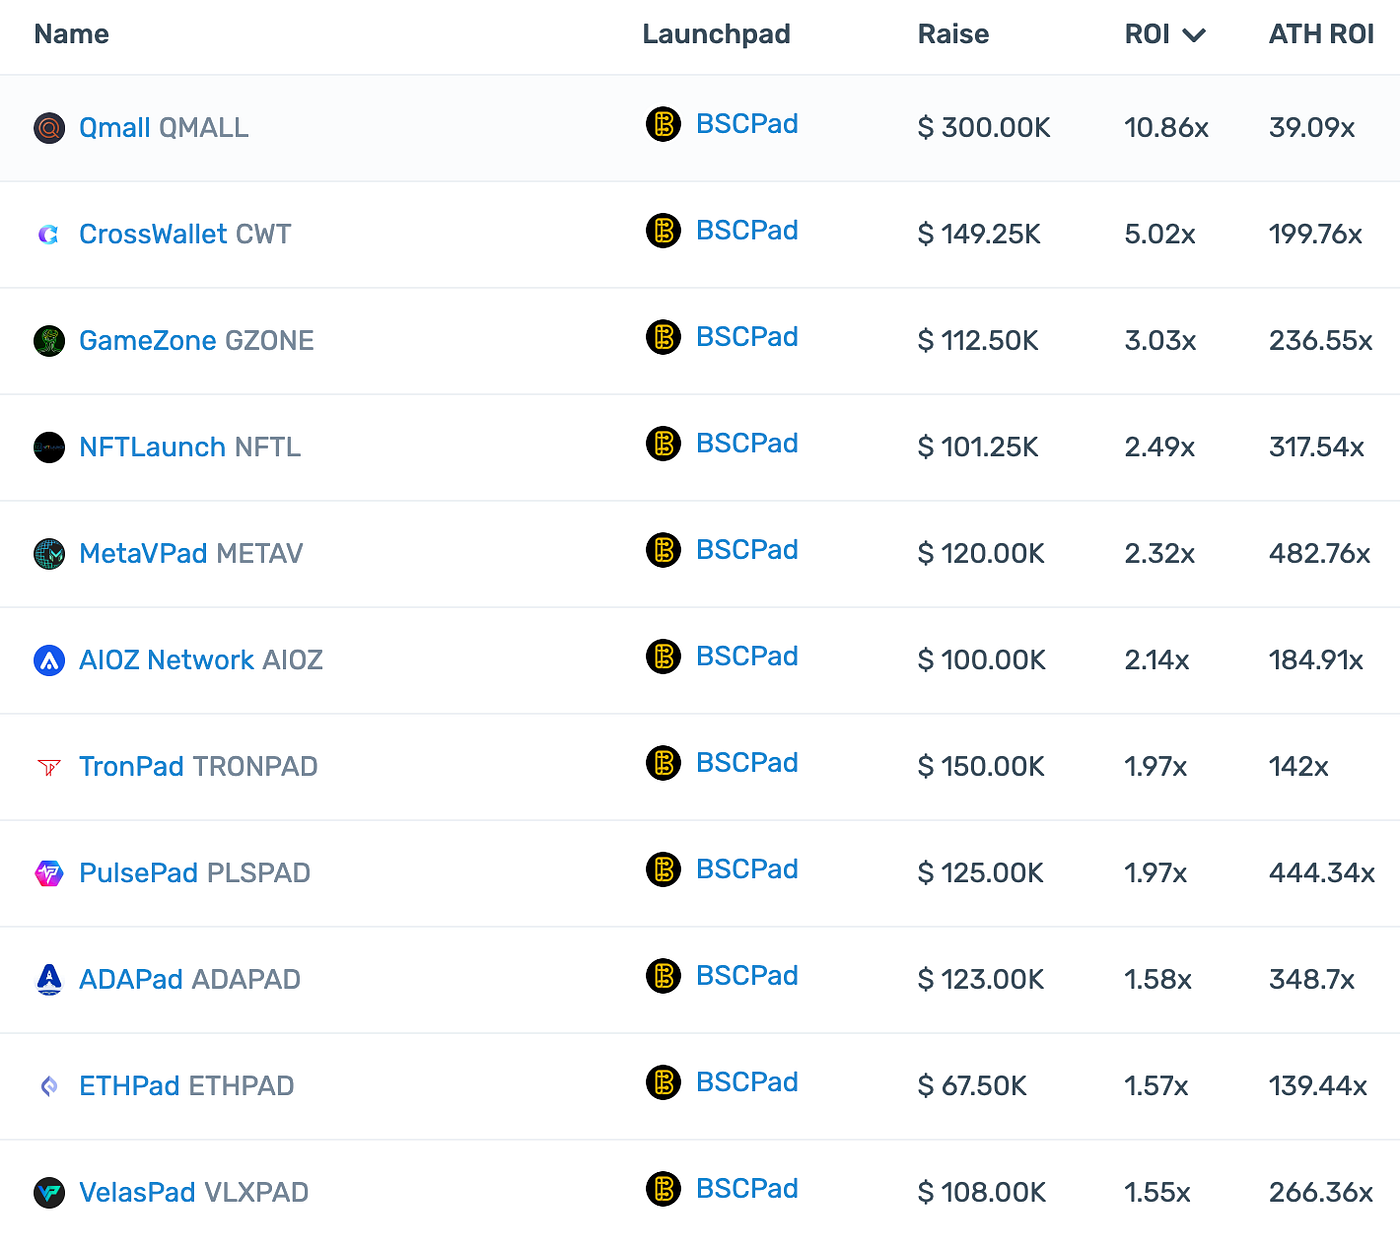
Task: Click the PulsePad token logo icon
Action: click(49, 873)
